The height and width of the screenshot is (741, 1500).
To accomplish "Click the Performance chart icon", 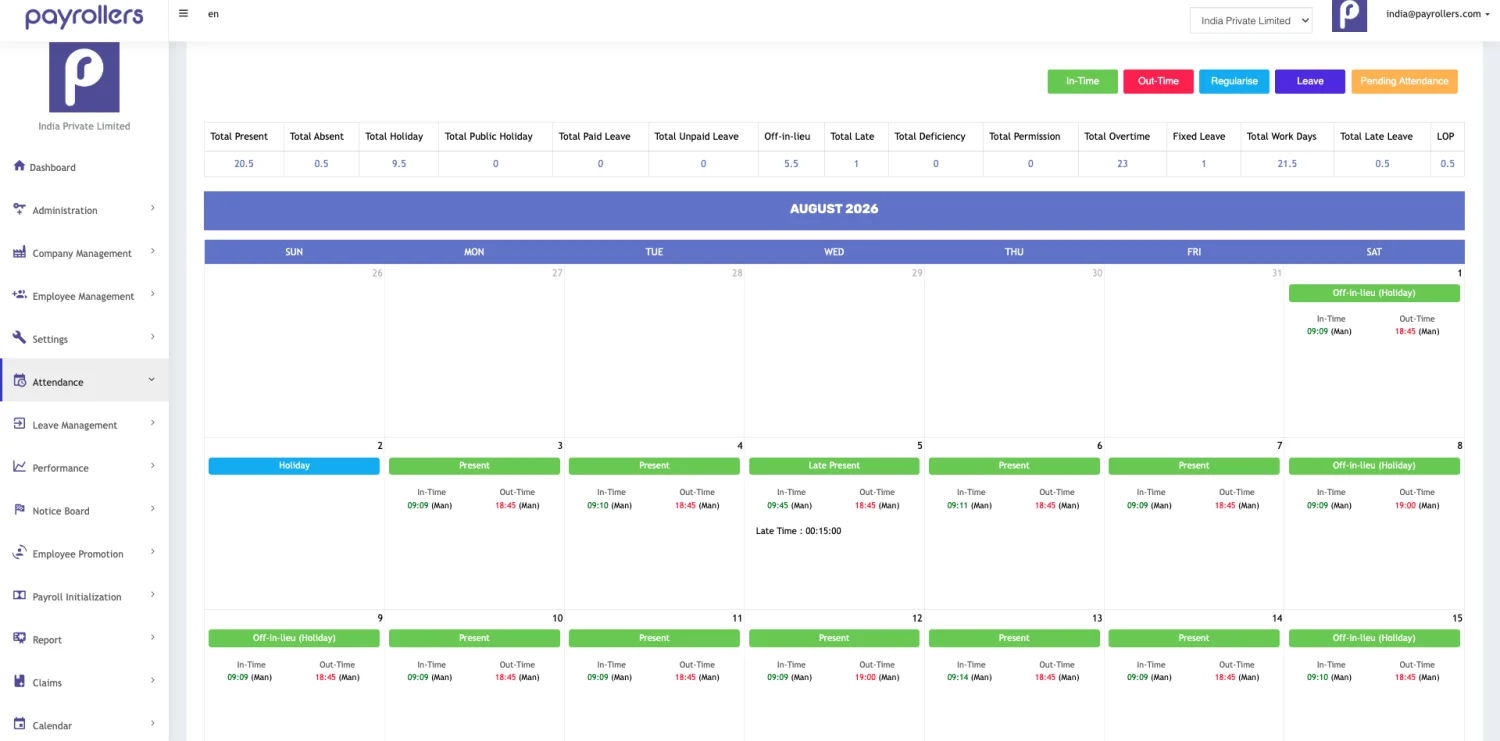I will tap(19, 467).
